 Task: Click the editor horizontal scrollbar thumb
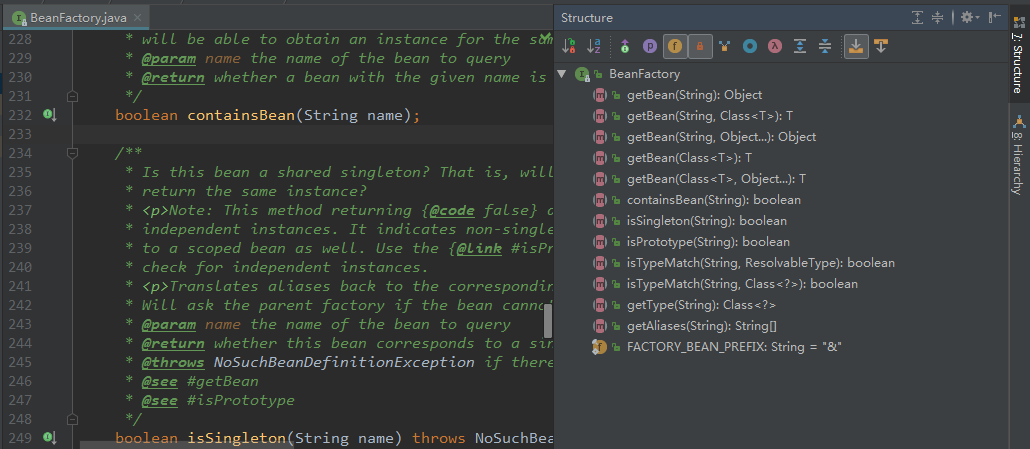(548, 321)
